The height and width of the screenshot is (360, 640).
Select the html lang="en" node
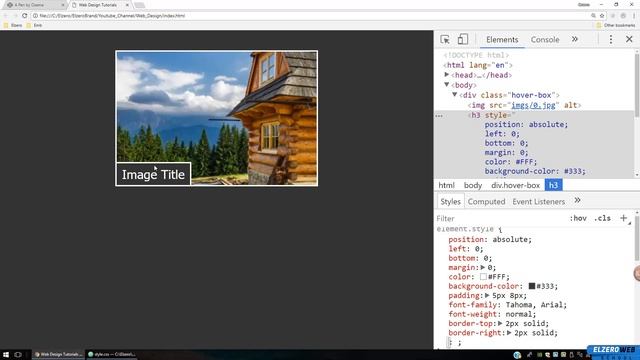tap(478, 65)
